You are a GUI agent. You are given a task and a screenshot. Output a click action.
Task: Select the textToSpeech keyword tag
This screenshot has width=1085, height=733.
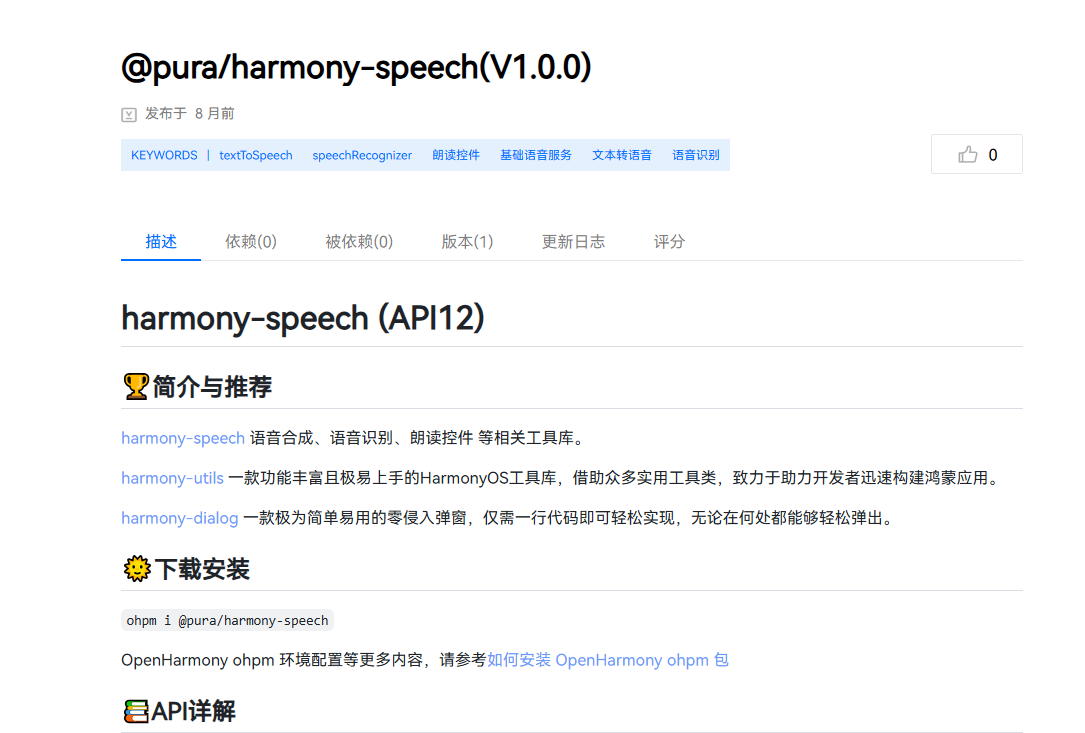click(x=255, y=155)
